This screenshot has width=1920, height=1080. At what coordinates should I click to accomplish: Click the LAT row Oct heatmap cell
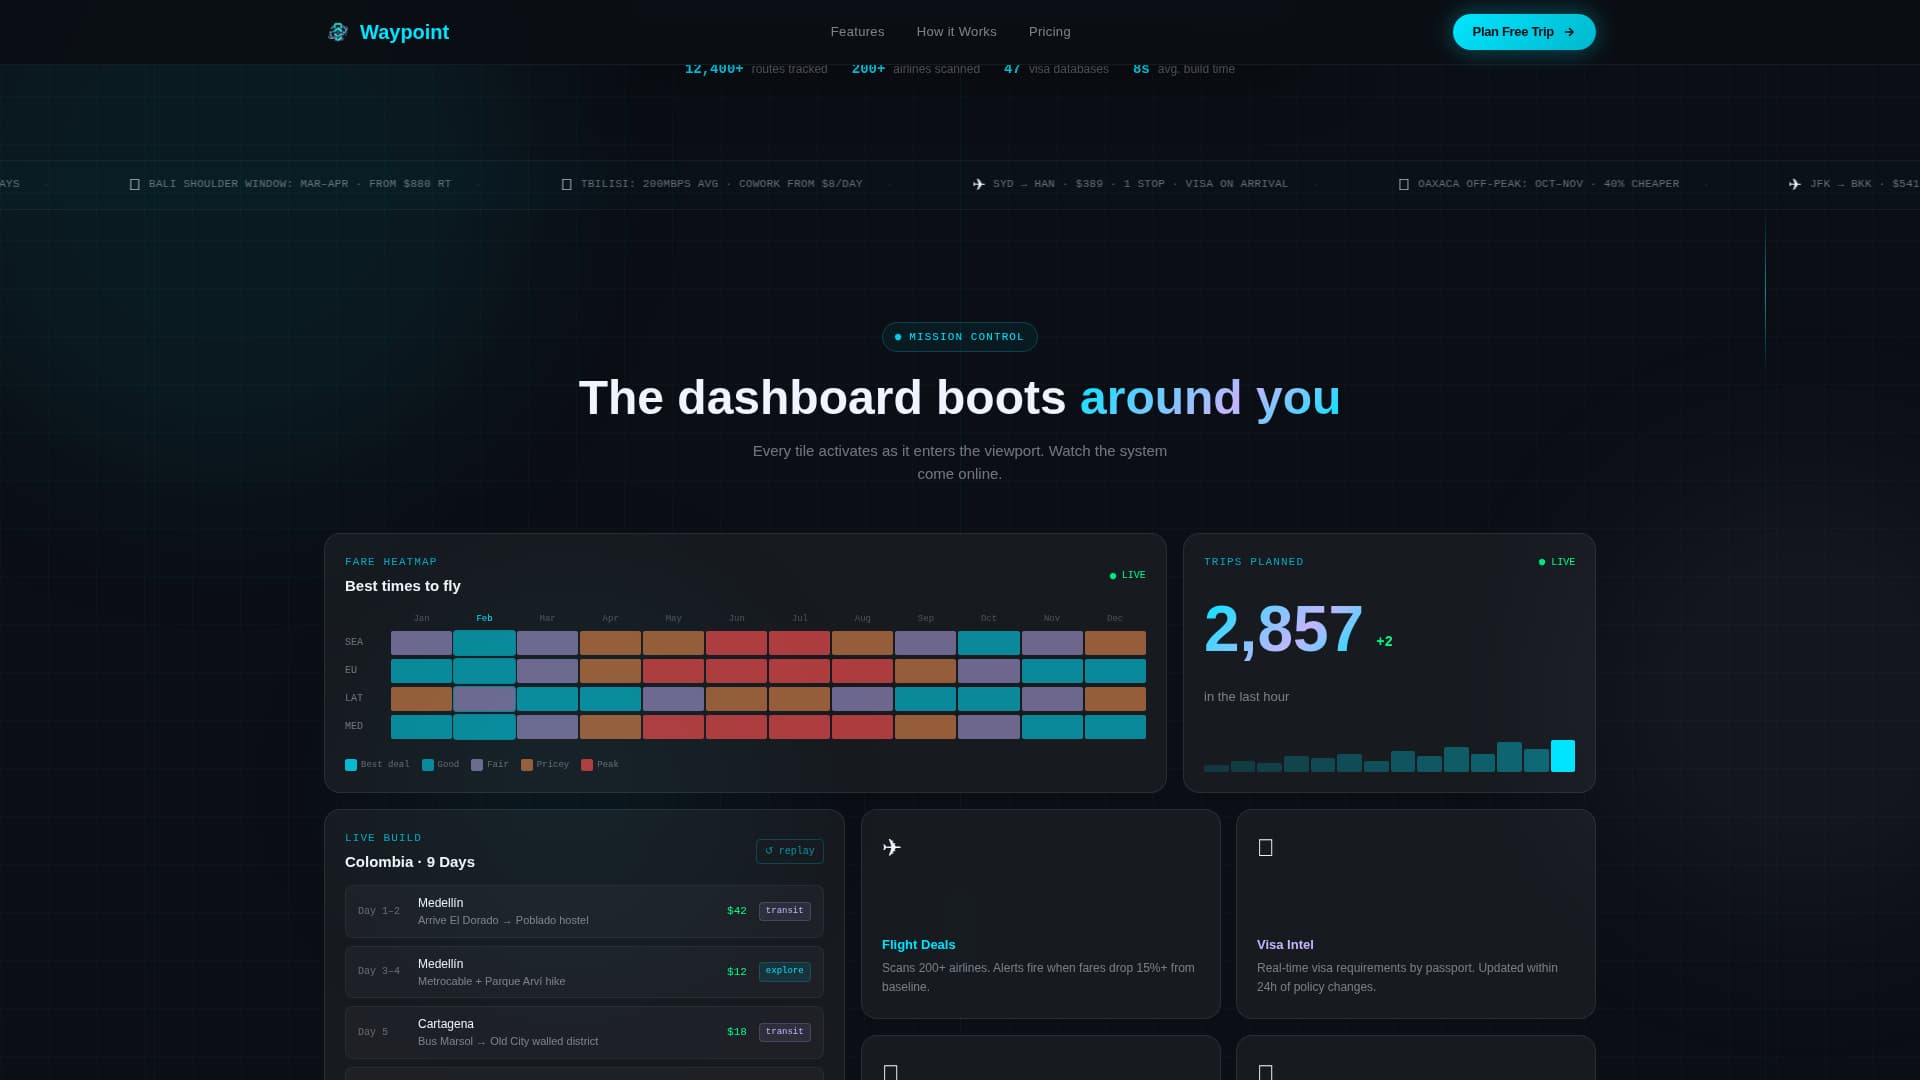point(988,699)
